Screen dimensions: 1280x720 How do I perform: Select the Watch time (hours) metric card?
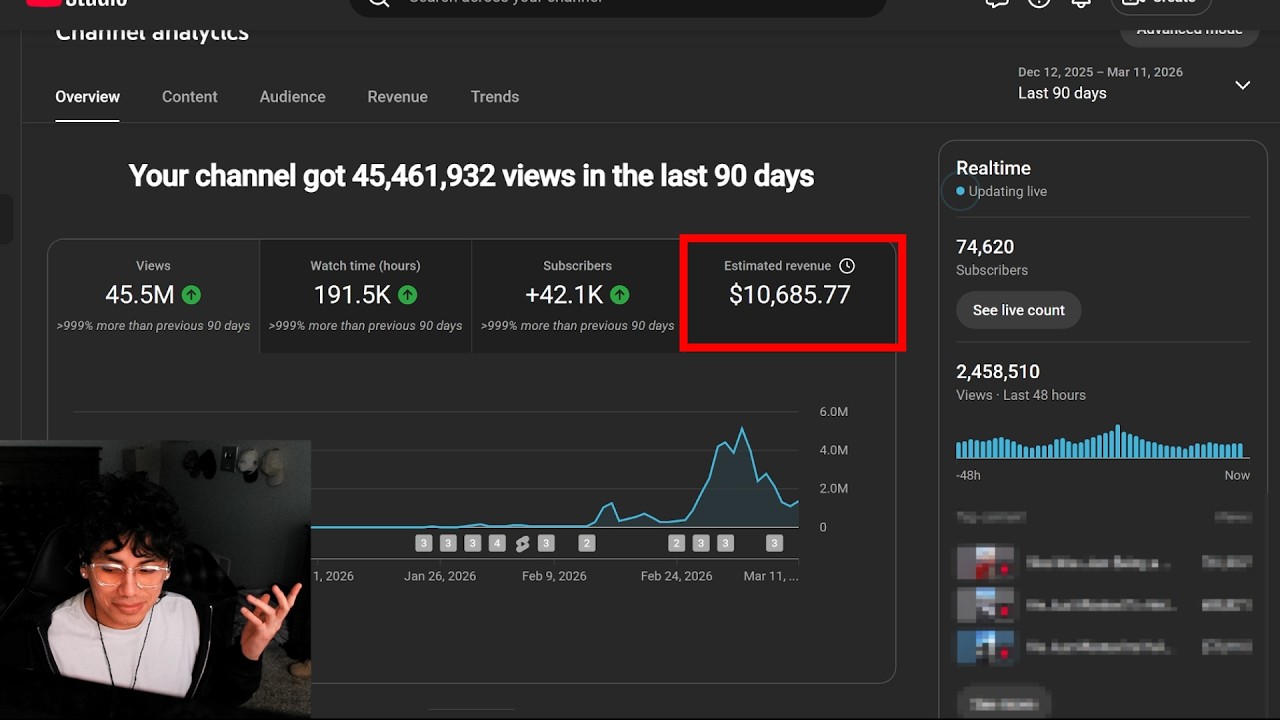(x=365, y=296)
